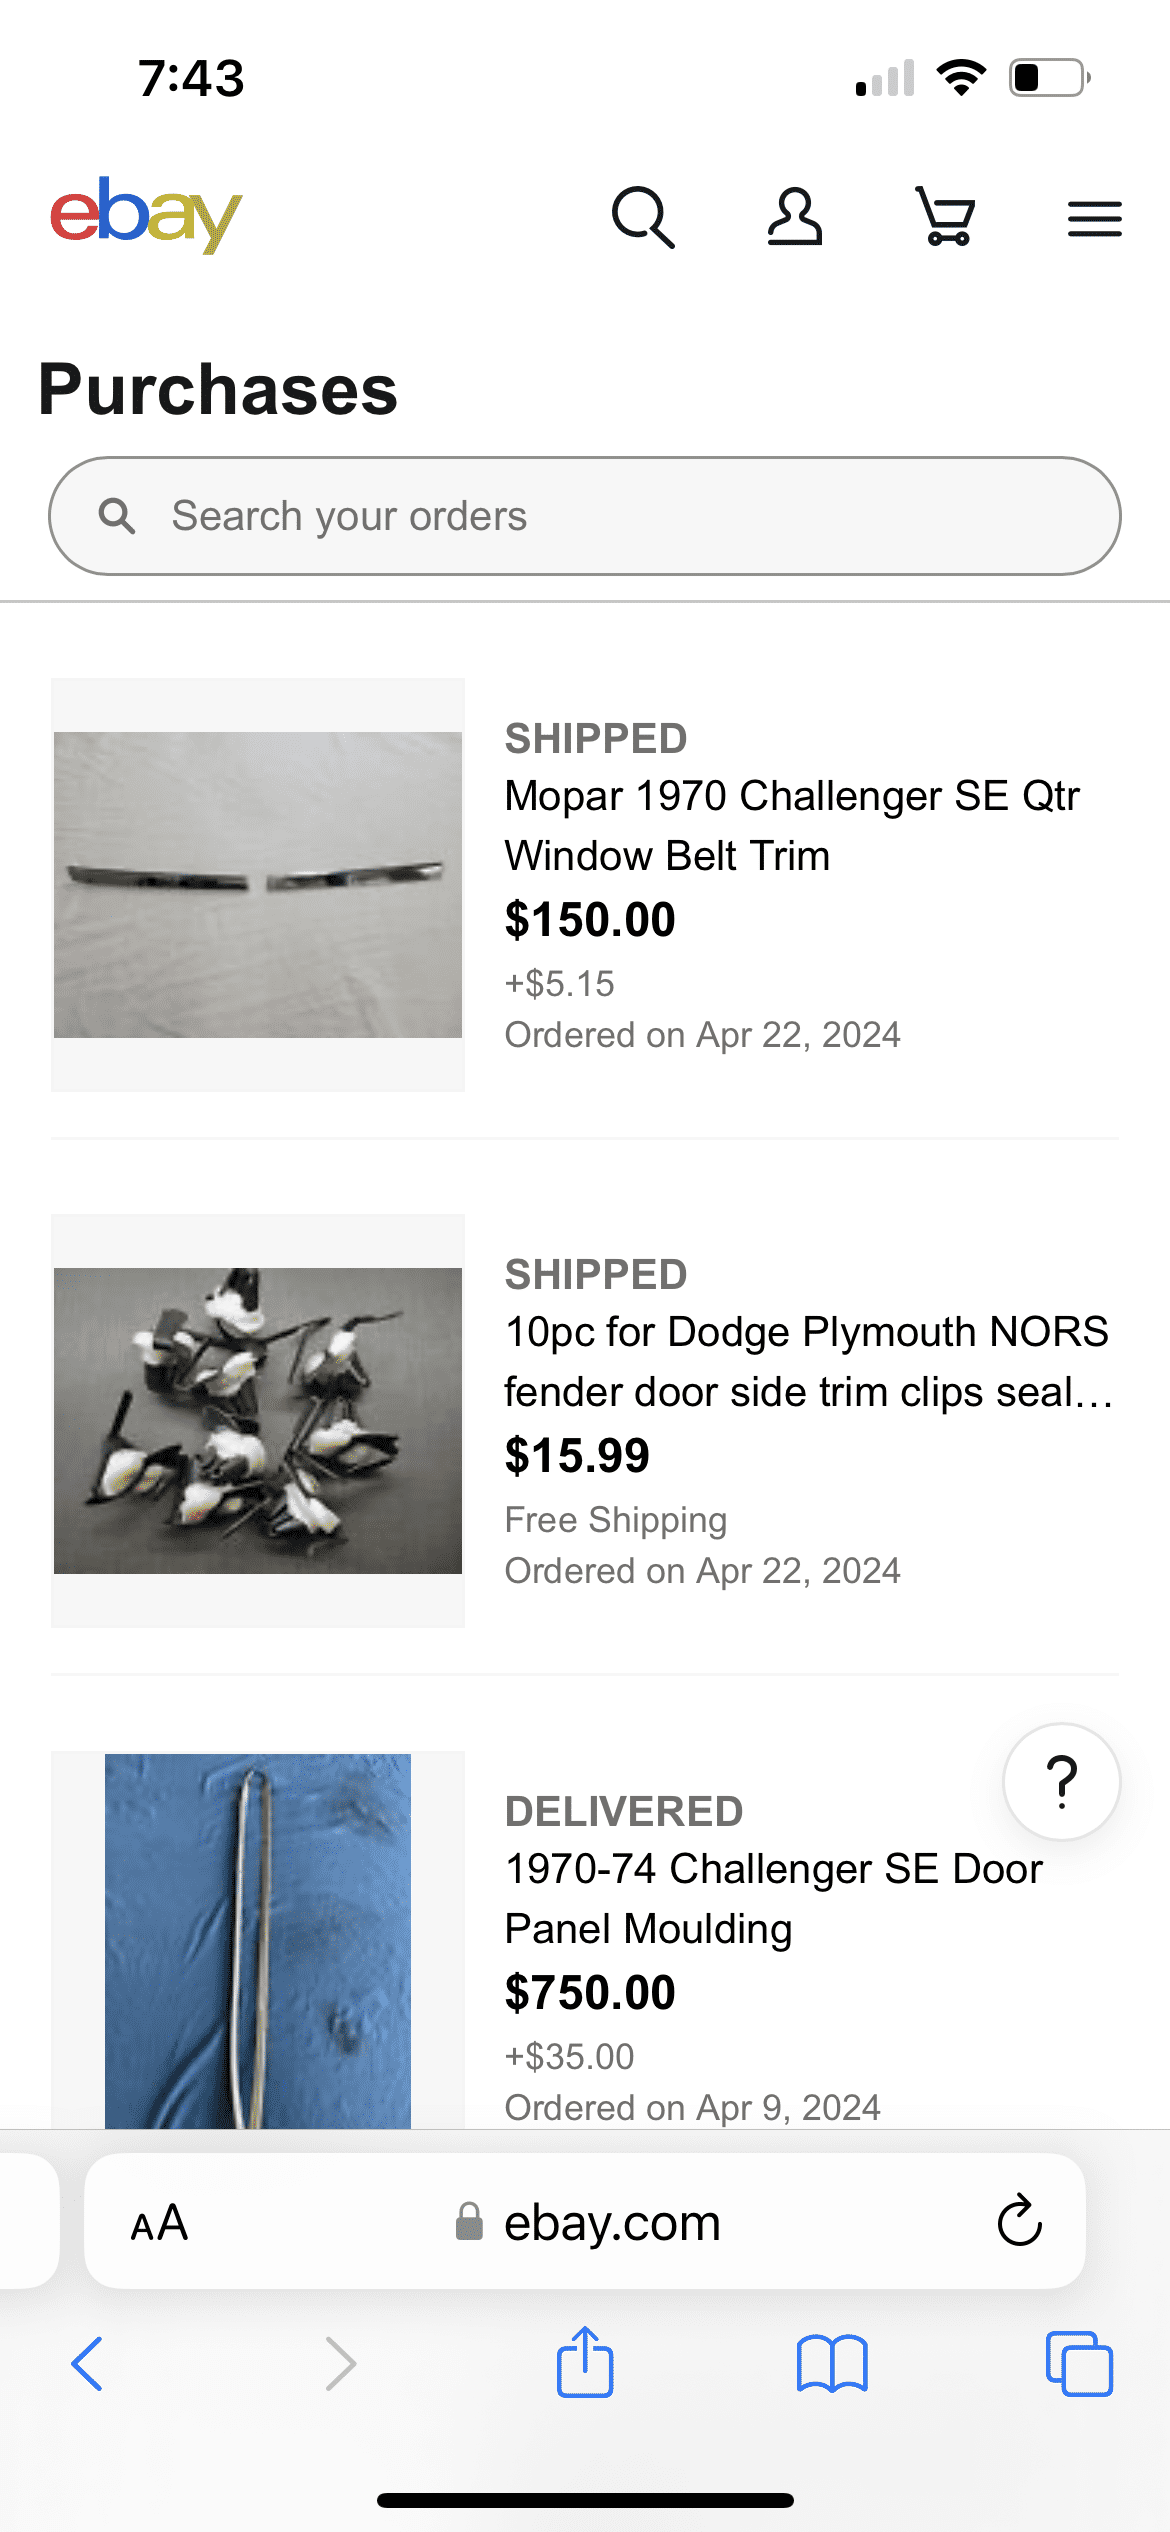Go back to the previous page
The image size is (1170, 2532).
[88, 2364]
